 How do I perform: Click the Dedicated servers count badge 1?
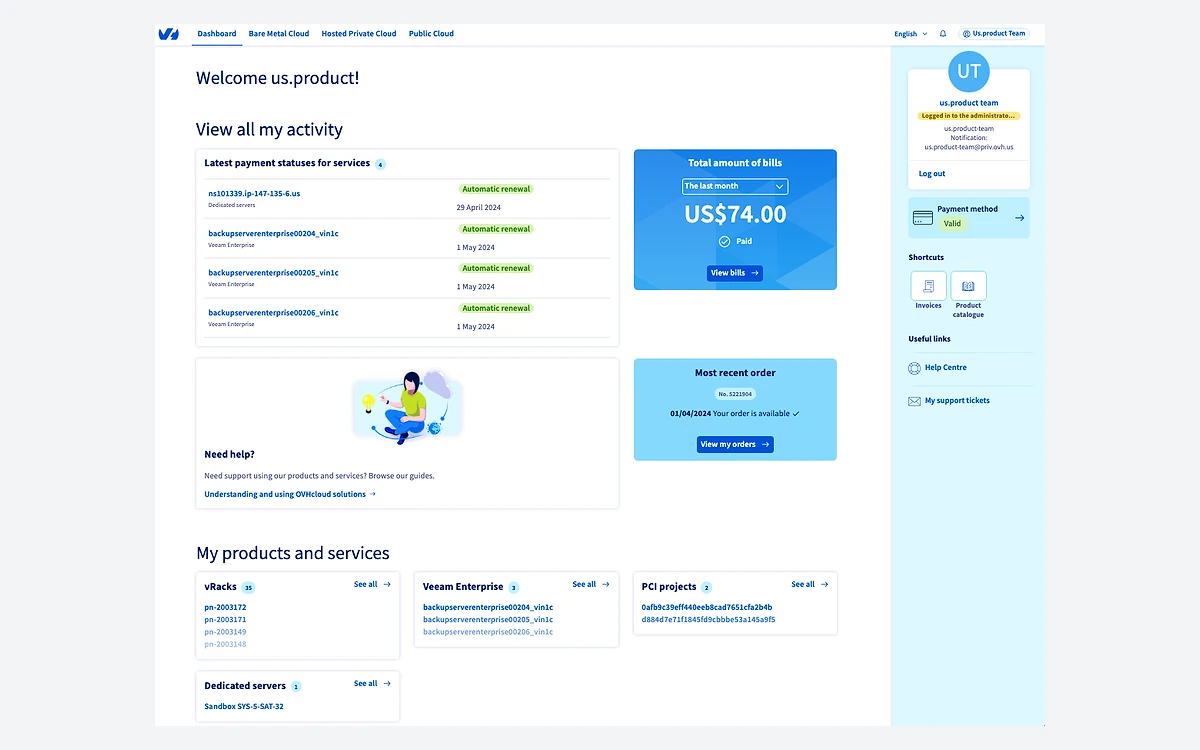tap(296, 687)
